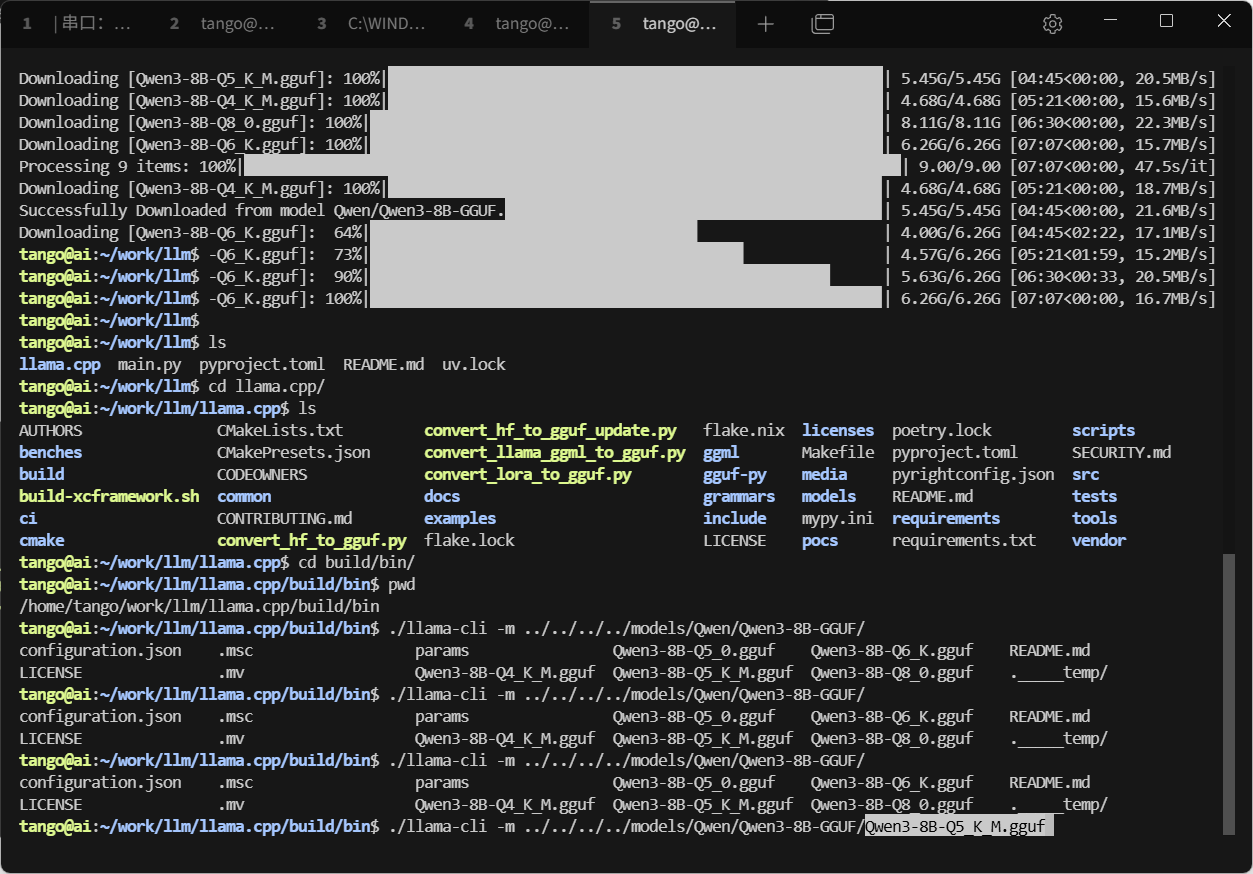The image size is (1253, 874).
Task: Click the scripts directory name
Action: [x=1103, y=430]
